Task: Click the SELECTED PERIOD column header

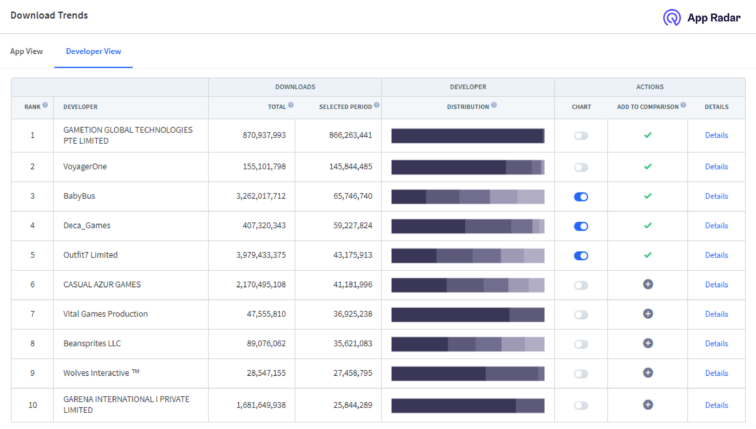Action: 345,107
